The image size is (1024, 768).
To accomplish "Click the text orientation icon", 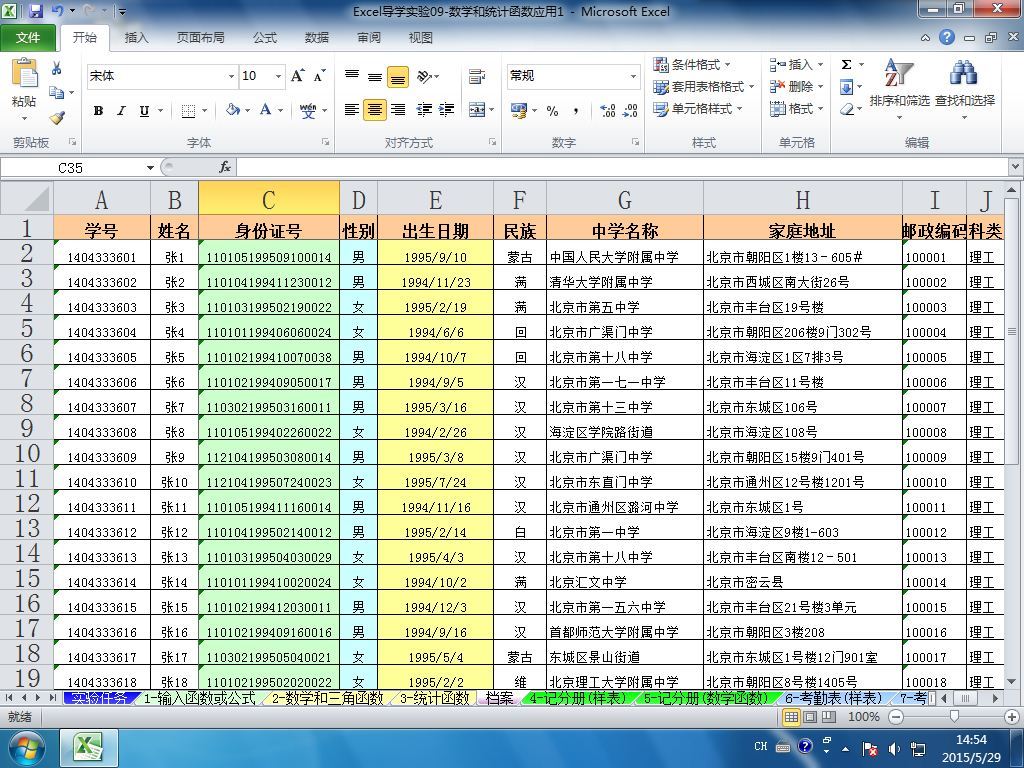I will (424, 76).
